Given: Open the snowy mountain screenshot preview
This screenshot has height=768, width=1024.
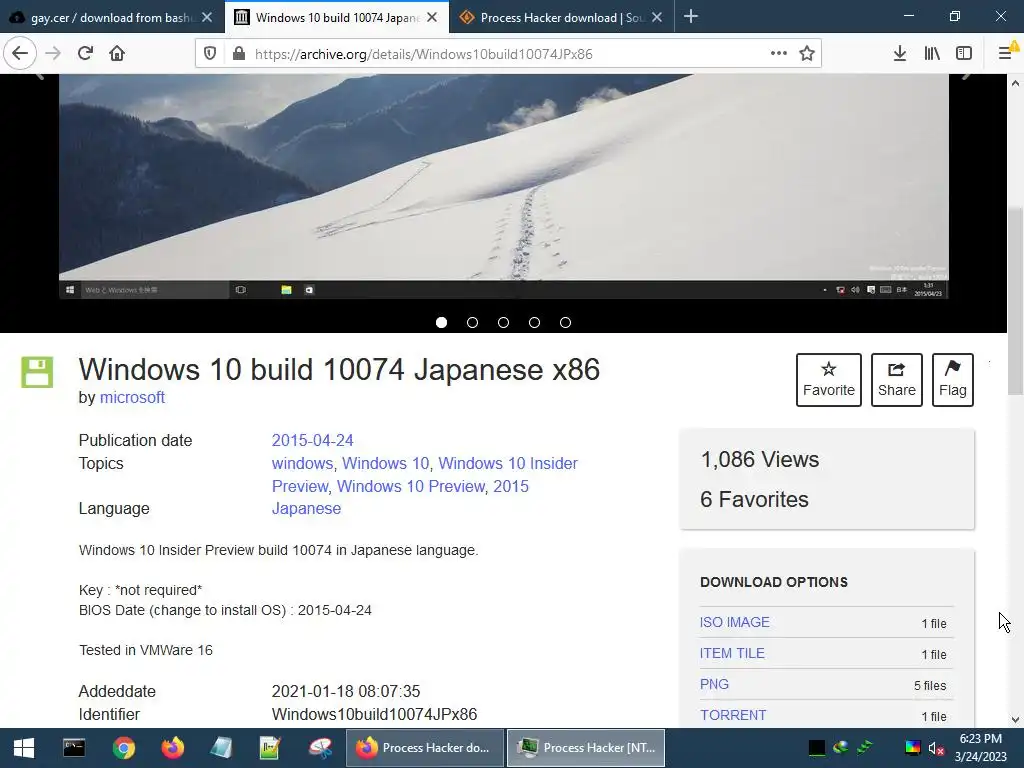Looking at the screenshot, I should click(504, 186).
